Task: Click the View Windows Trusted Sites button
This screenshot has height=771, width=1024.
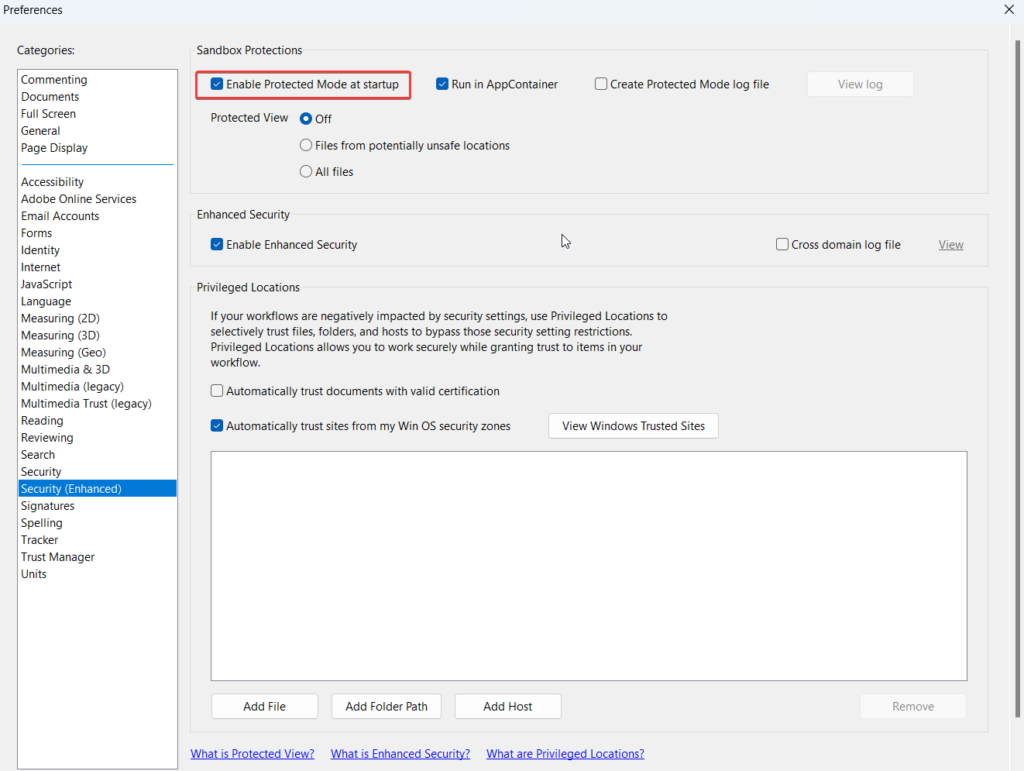Action: click(633, 426)
